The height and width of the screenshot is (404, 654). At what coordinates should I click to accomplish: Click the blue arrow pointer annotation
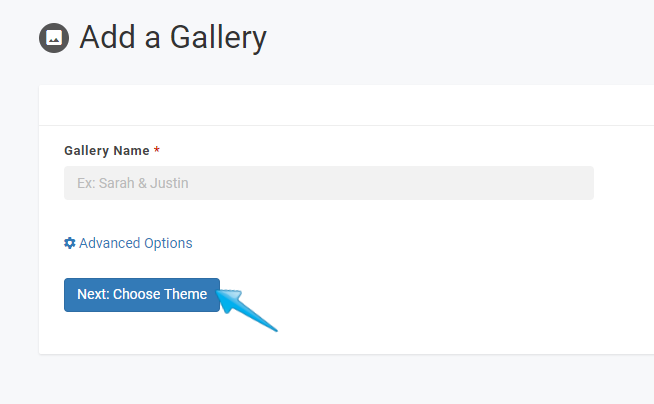pyautogui.click(x=247, y=310)
